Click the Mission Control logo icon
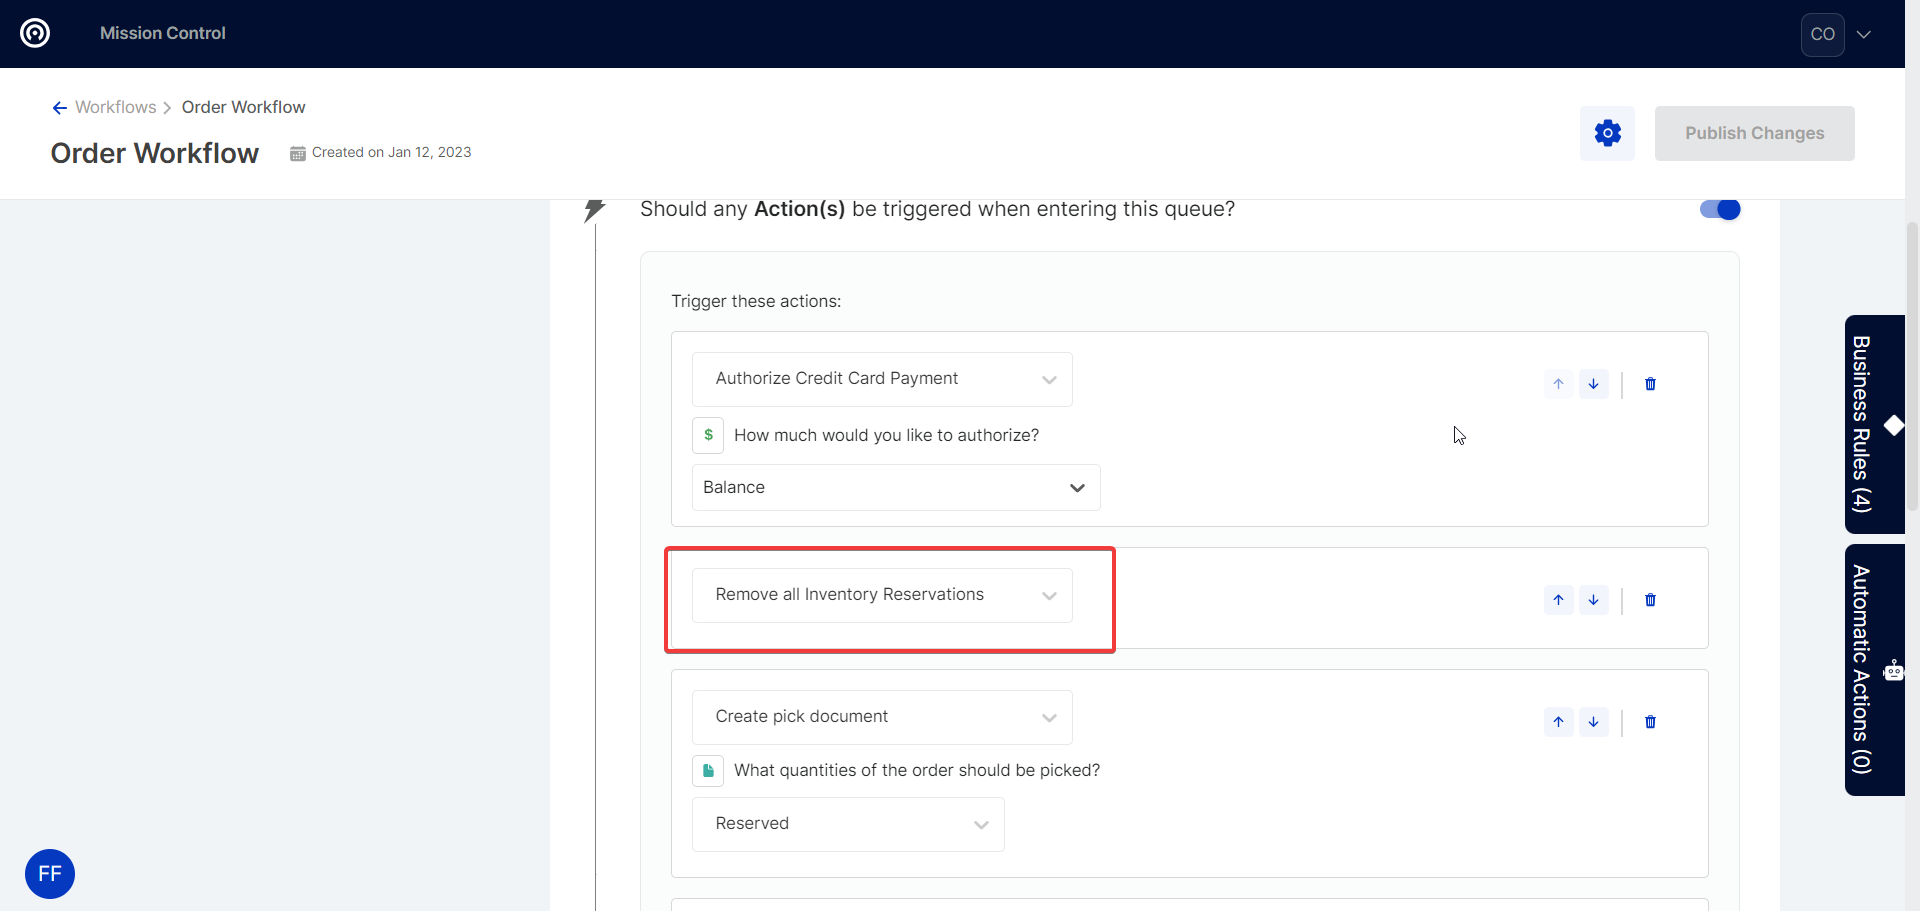Viewport: 1920px width, 911px height. pos(35,33)
